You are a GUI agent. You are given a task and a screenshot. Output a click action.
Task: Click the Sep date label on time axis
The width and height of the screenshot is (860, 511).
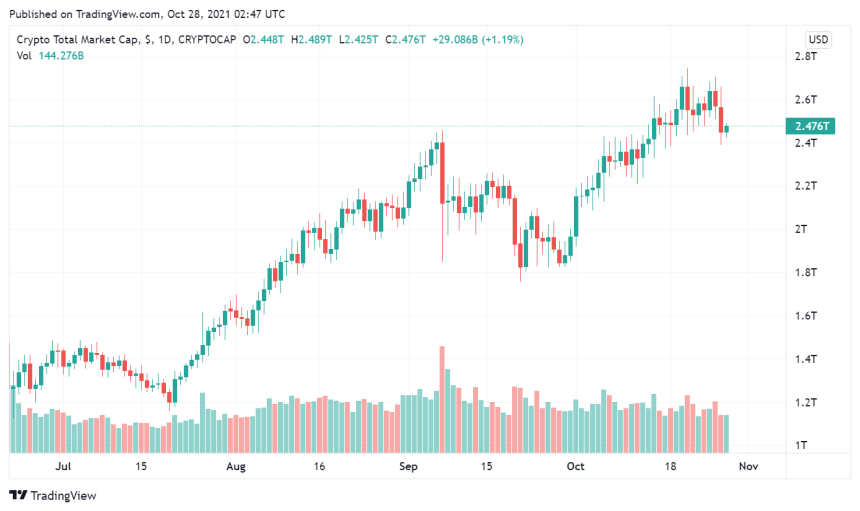[x=408, y=467]
